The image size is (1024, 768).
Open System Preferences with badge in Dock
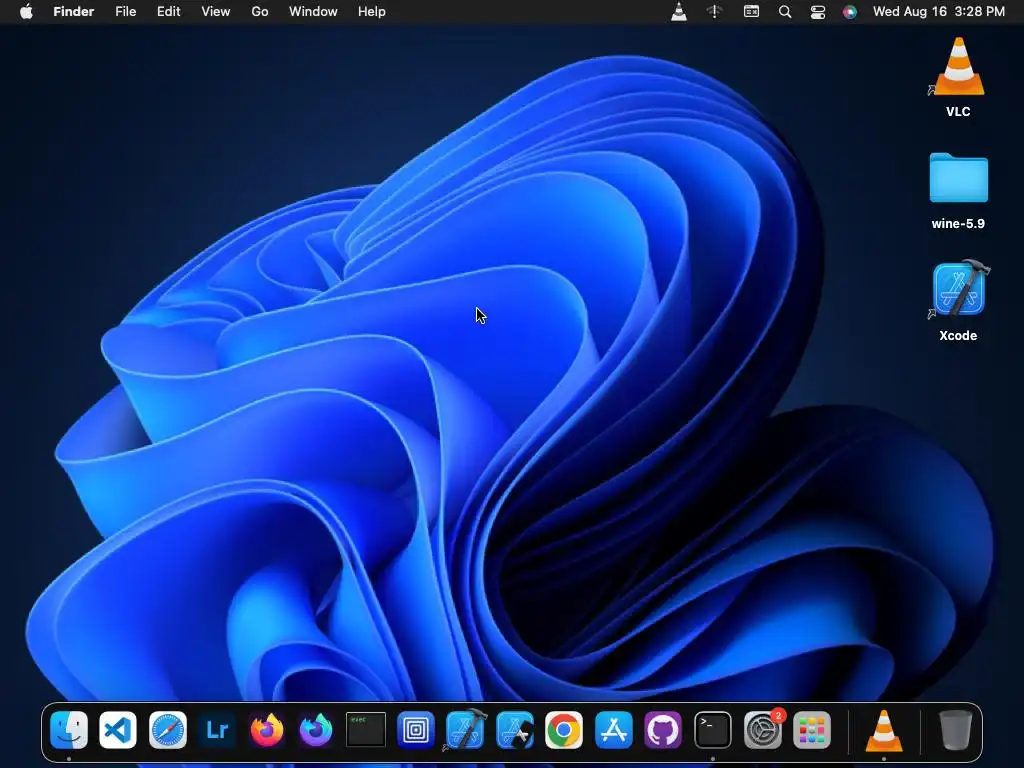(x=762, y=729)
